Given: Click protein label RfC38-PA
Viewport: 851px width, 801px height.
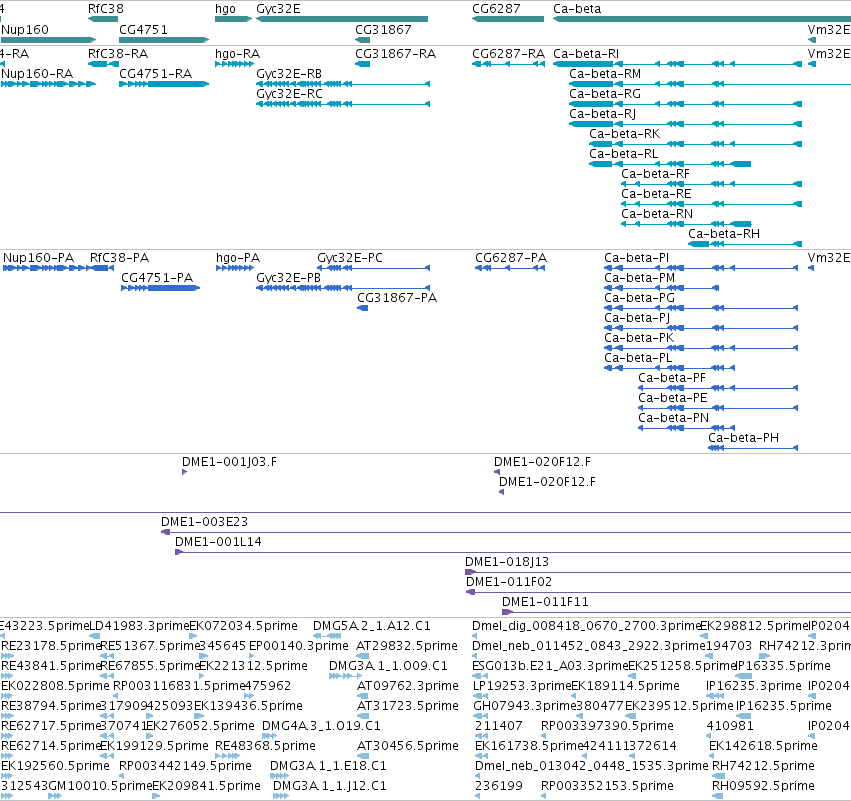Looking at the screenshot, I should tap(119, 258).
